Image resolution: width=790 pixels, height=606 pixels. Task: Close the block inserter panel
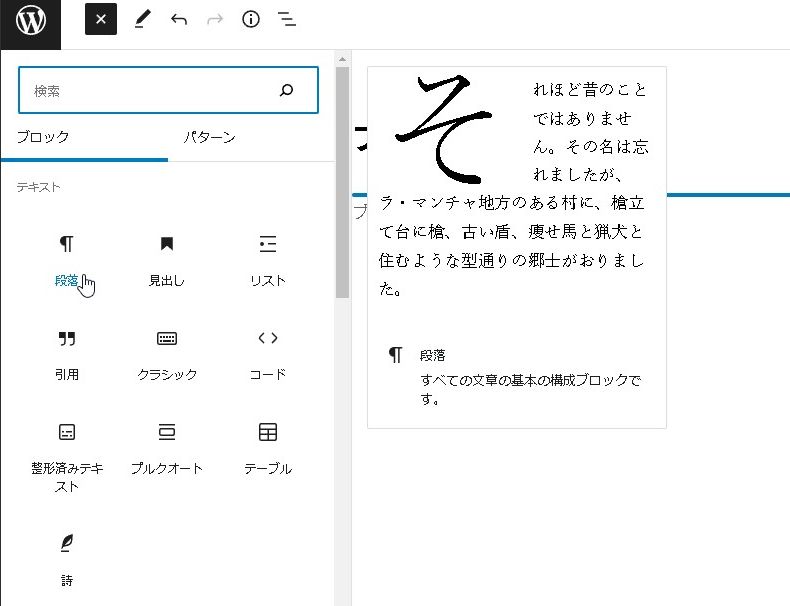101,20
